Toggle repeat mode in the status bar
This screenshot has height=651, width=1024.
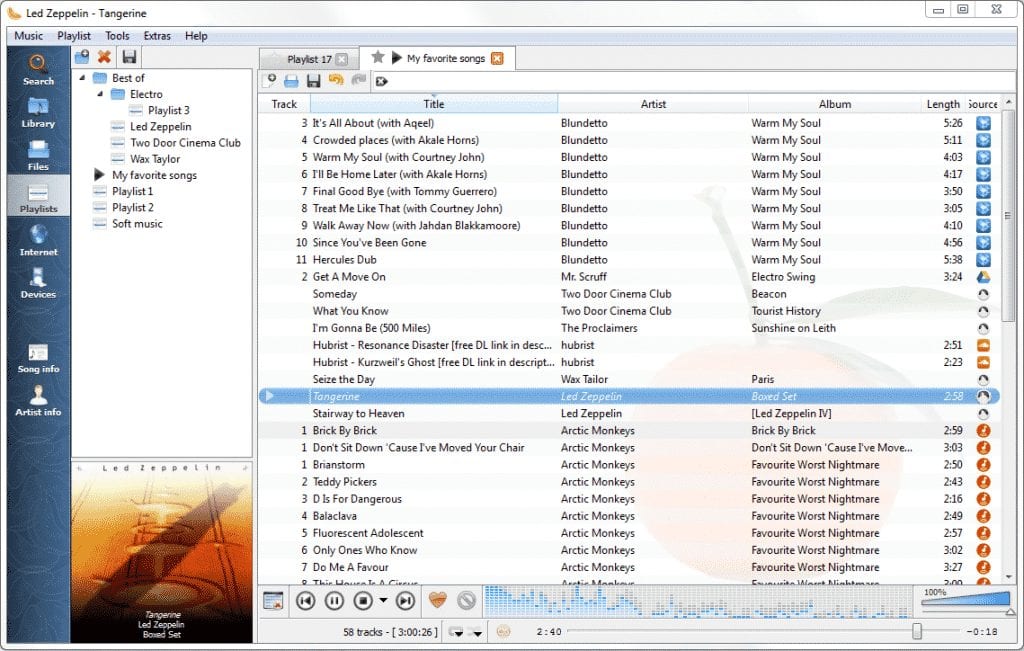456,632
